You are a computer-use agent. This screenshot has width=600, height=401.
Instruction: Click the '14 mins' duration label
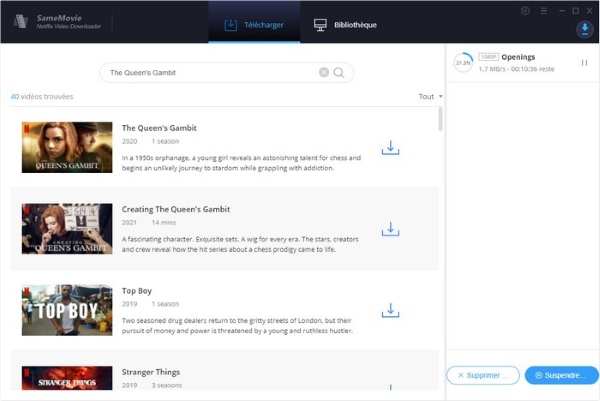(x=164, y=222)
